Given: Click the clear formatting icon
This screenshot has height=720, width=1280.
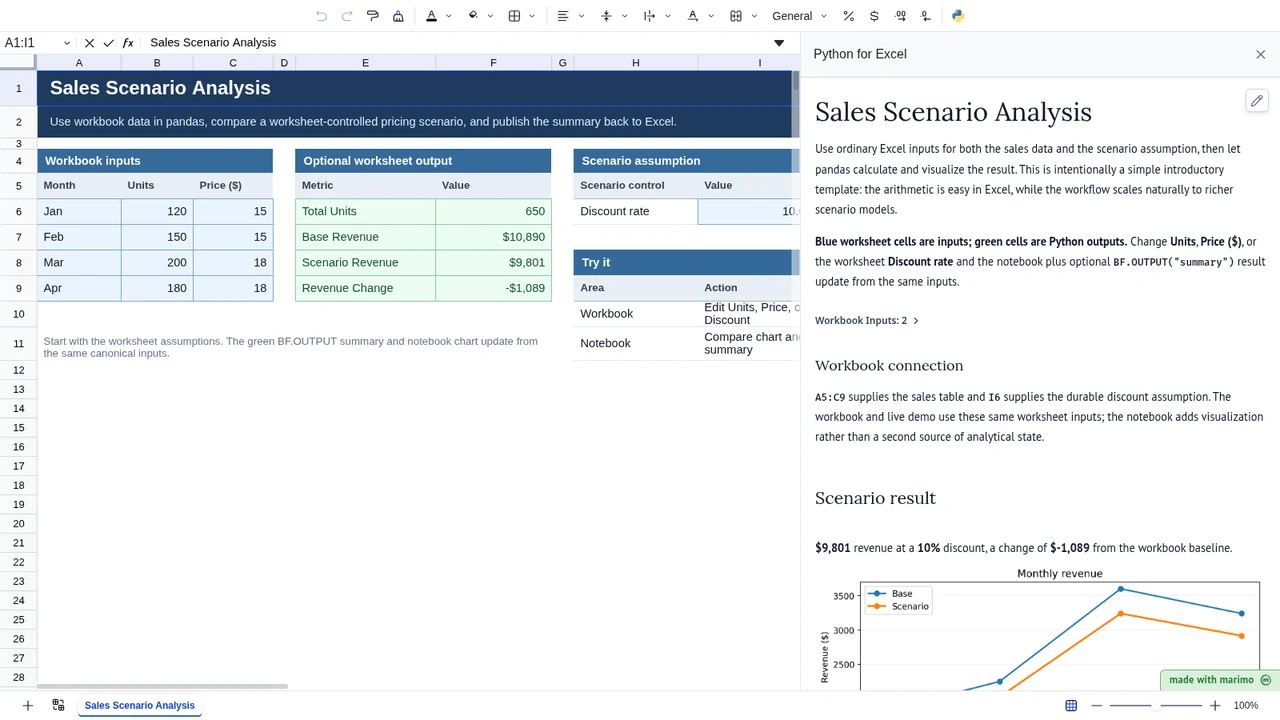Looking at the screenshot, I should pyautogui.click(x=399, y=16).
